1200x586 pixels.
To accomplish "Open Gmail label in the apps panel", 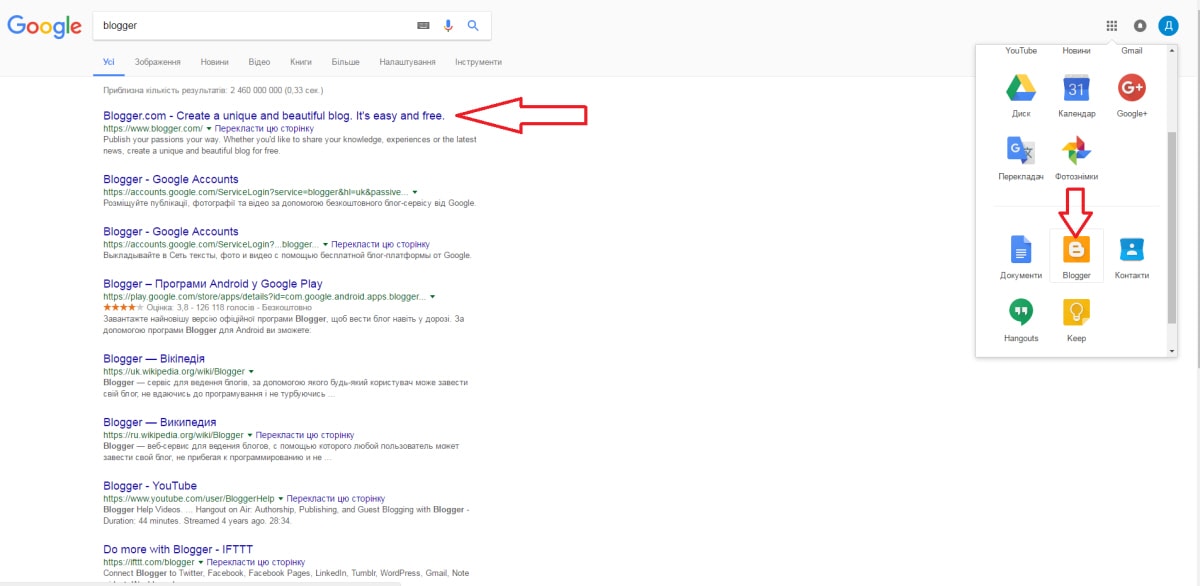I will (x=1132, y=50).
